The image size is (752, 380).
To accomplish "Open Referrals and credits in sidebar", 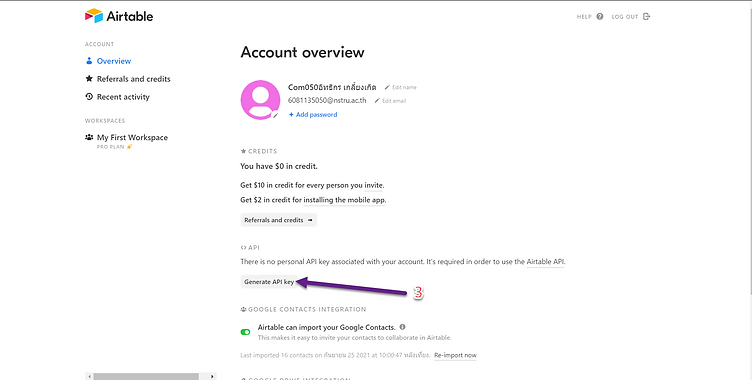I will point(133,79).
